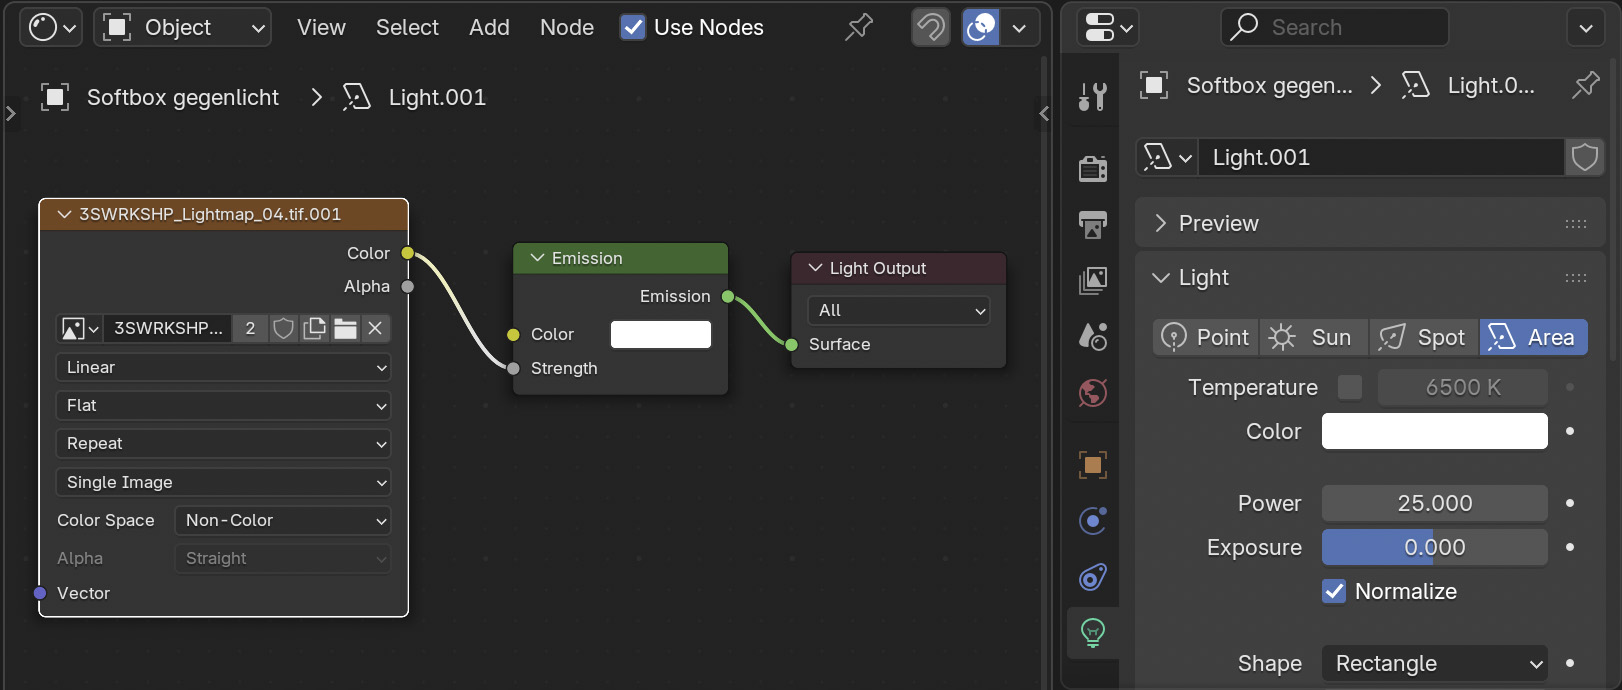The height and width of the screenshot is (690, 1622).
Task: Click the image user count 2 button
Action: pyautogui.click(x=250, y=328)
